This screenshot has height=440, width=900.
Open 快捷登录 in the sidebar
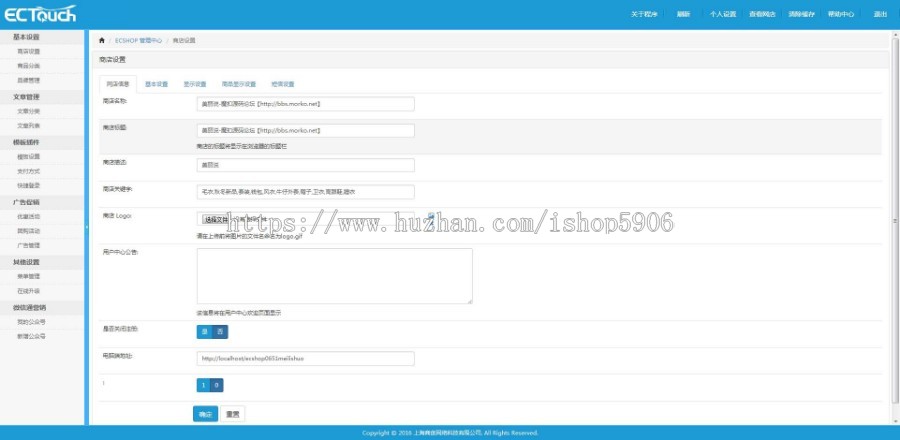point(29,185)
